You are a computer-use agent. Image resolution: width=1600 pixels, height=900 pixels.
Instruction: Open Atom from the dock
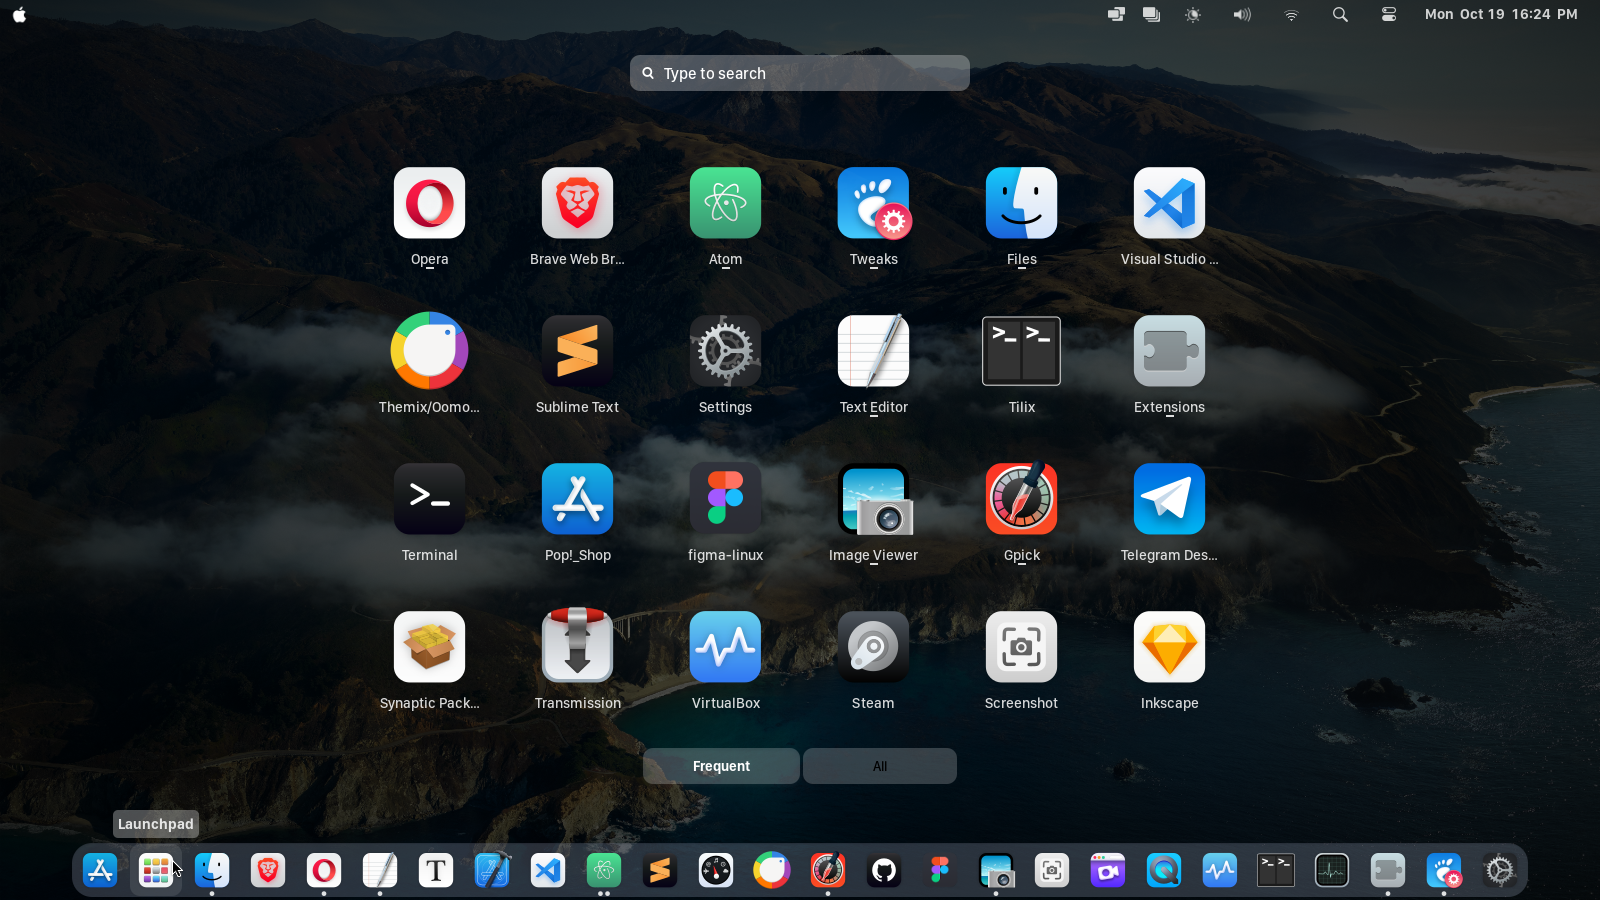pos(604,870)
